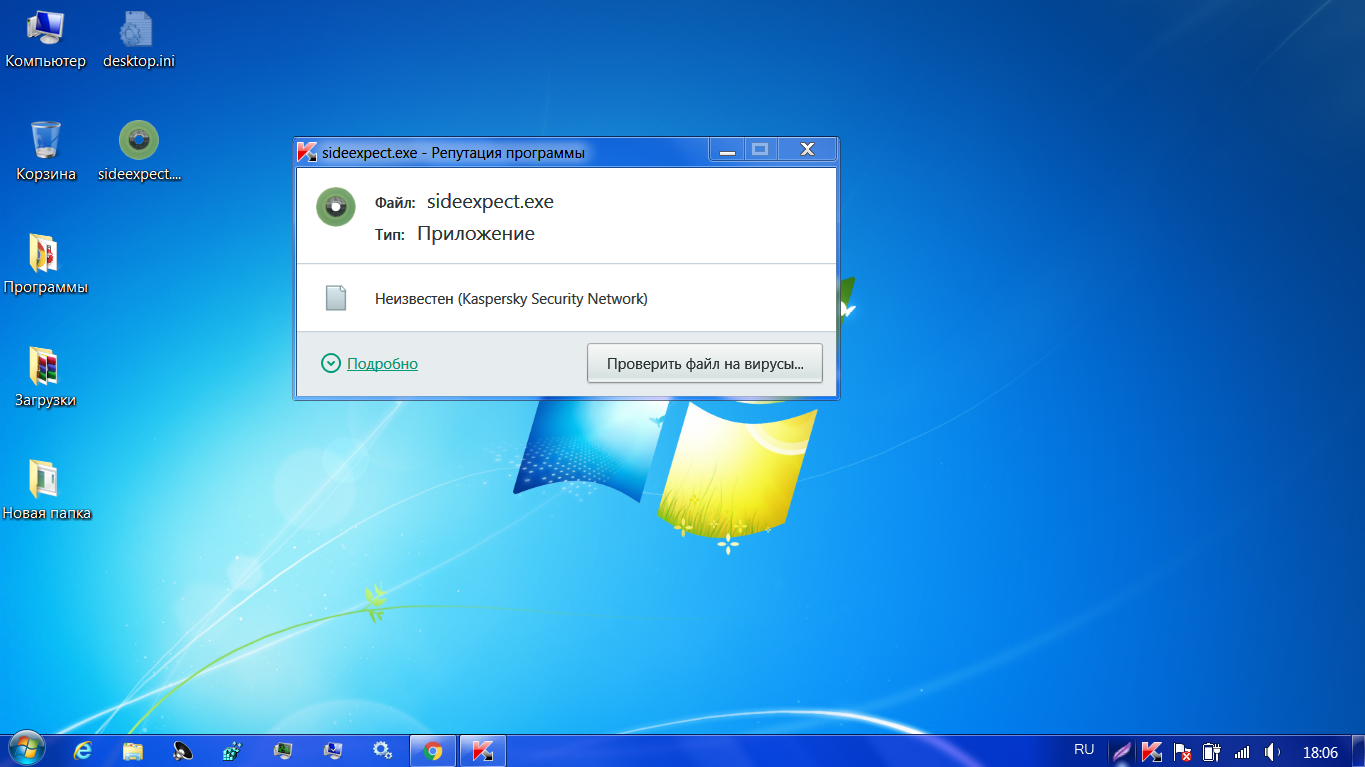1365x767 pixels.
Task: Open the Программы folder icon
Action: (46, 265)
